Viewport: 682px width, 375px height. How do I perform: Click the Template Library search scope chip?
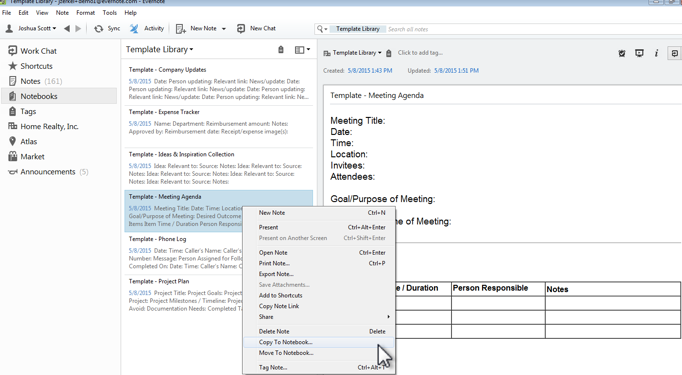pyautogui.click(x=358, y=29)
